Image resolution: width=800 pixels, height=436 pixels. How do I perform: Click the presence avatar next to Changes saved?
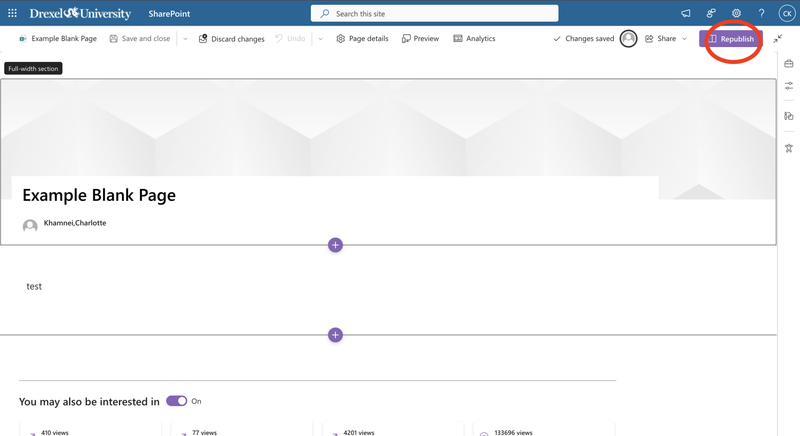tap(629, 39)
